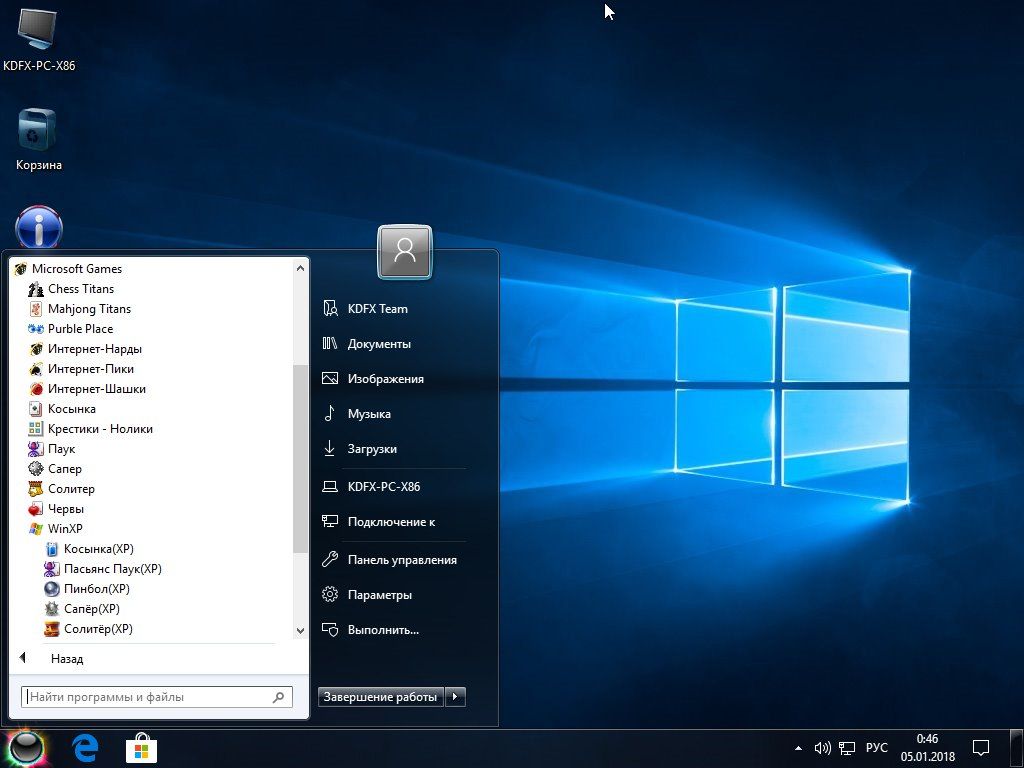Screen dimensions: 1024x768
Task: Open Документы in the start menu
Action: coord(379,344)
